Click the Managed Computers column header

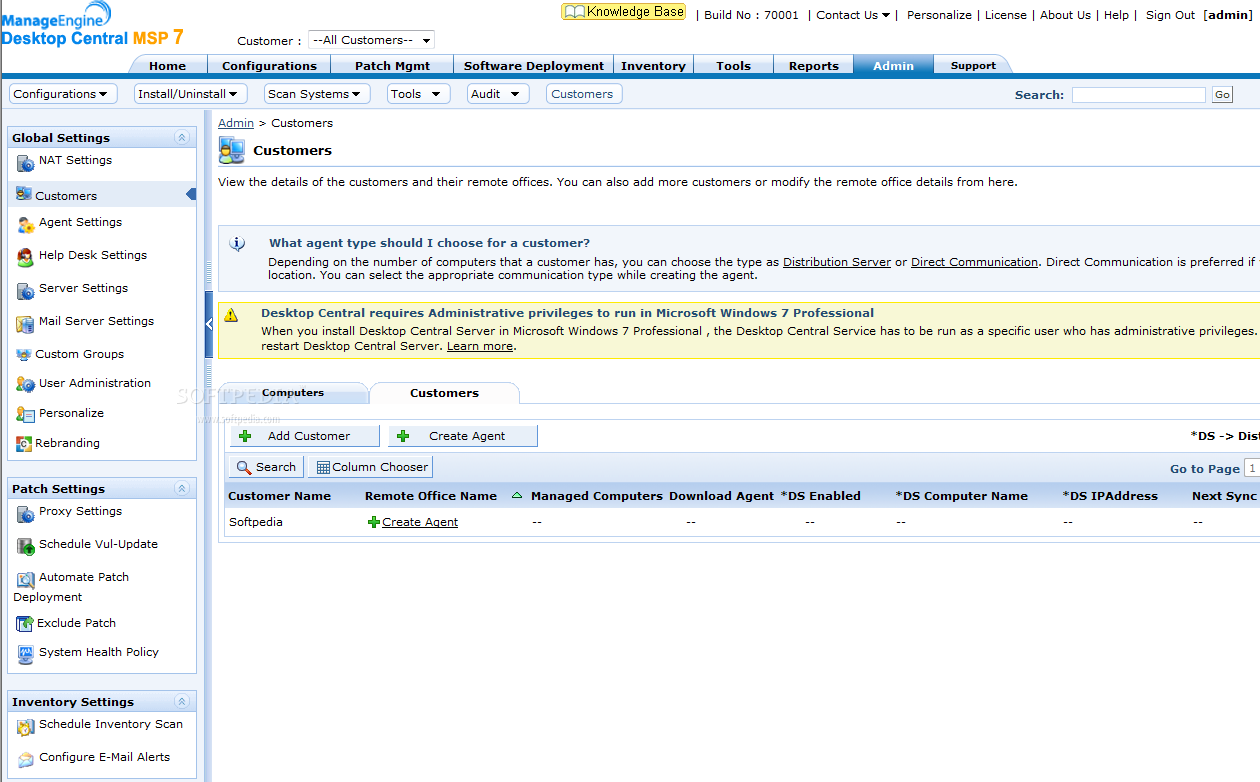click(x=597, y=496)
